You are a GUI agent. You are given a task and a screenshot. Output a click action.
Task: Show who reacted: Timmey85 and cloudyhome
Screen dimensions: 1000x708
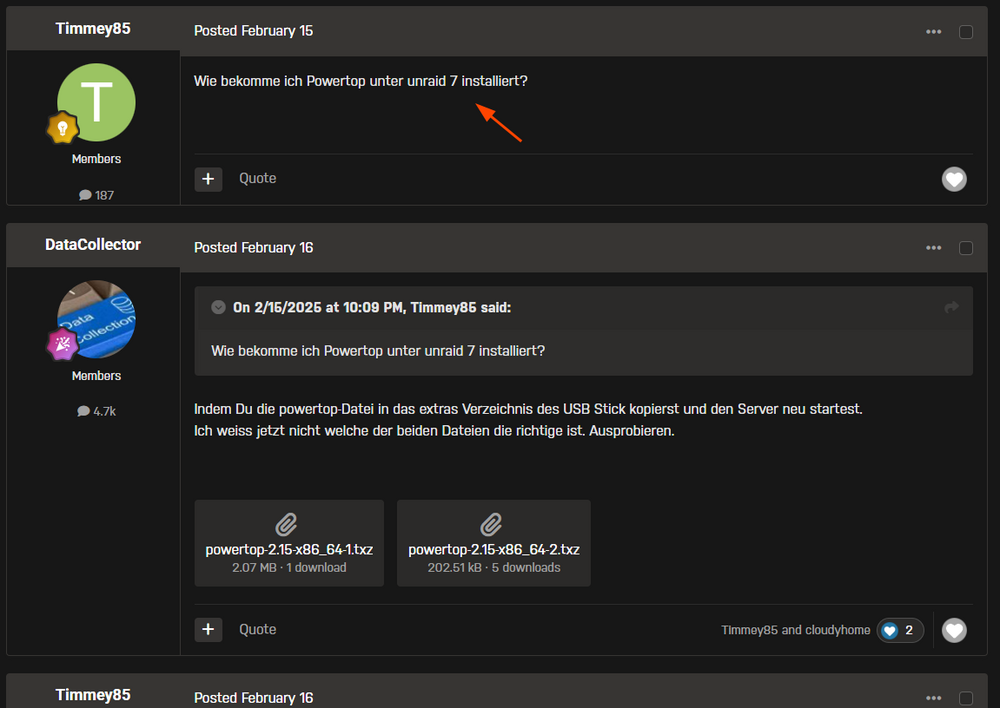click(x=795, y=630)
